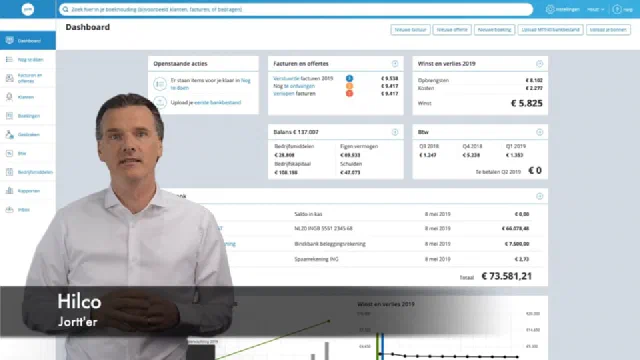The height and width of the screenshot is (360, 640).
Task: Click the Rapporten chart icon in sidebar
Action: tap(9, 191)
